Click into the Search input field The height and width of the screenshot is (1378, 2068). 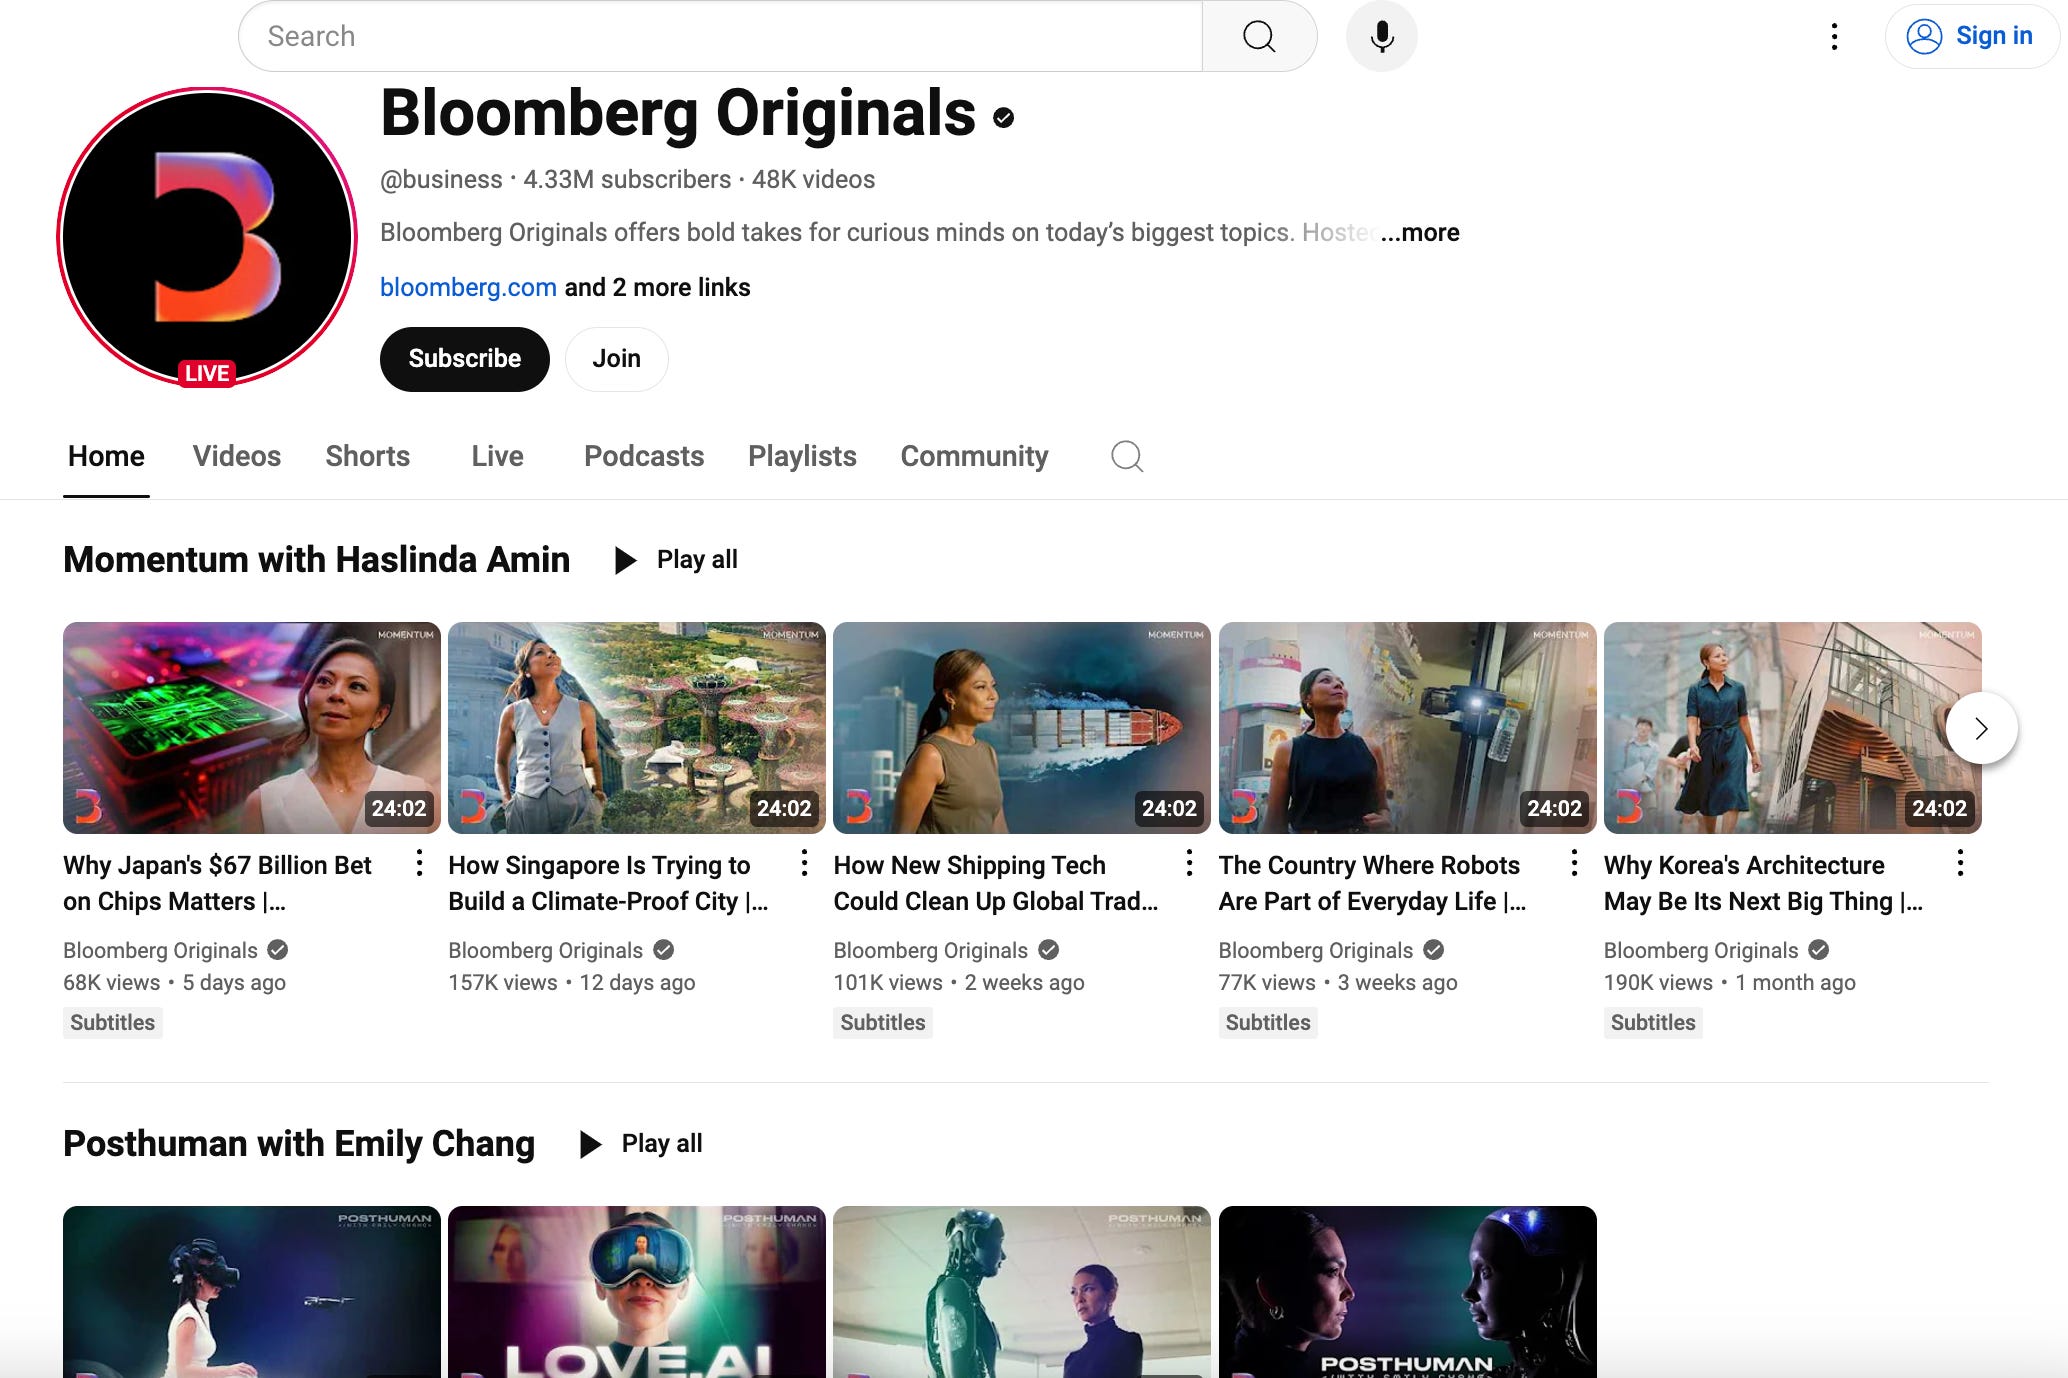click(720, 36)
